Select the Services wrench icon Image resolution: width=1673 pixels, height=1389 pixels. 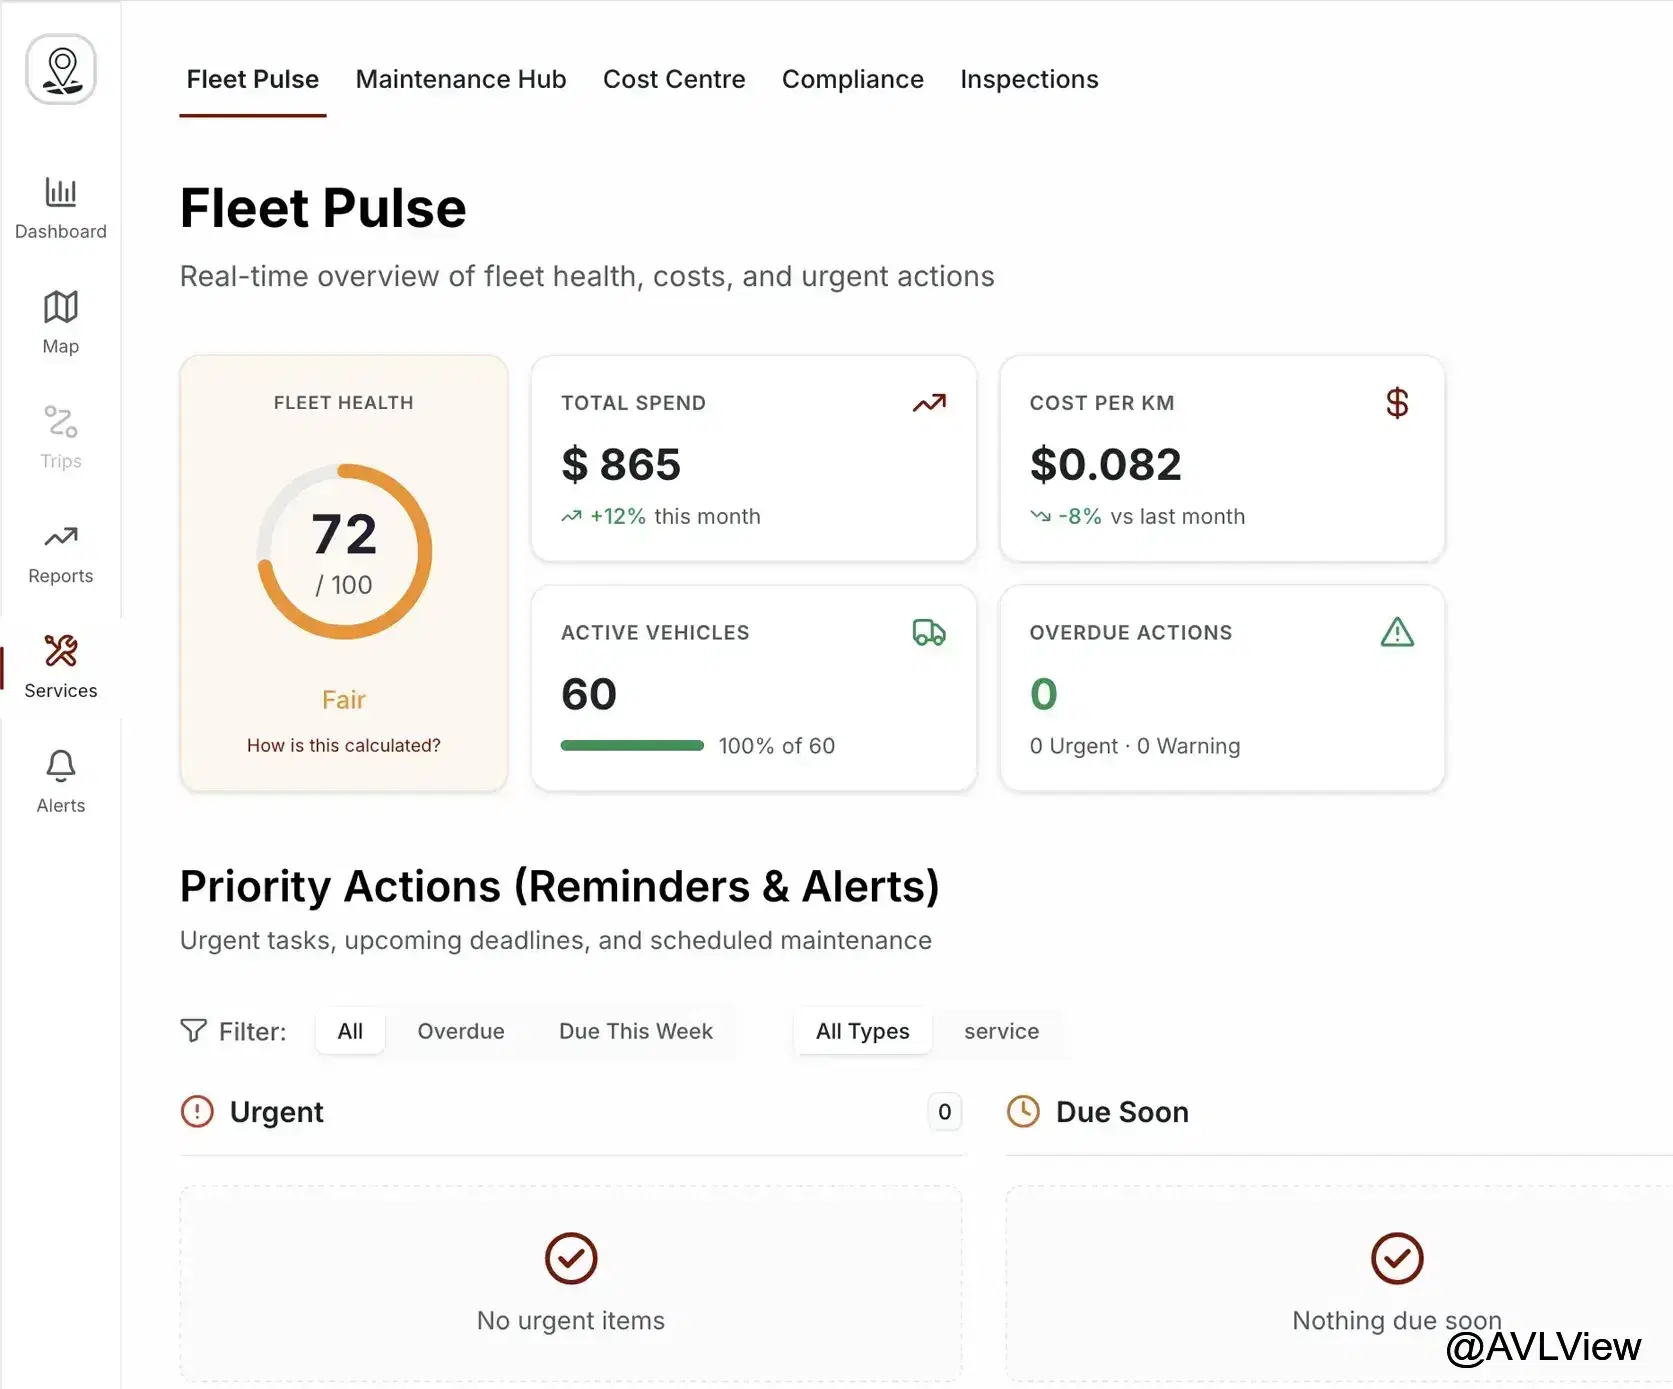click(x=61, y=651)
